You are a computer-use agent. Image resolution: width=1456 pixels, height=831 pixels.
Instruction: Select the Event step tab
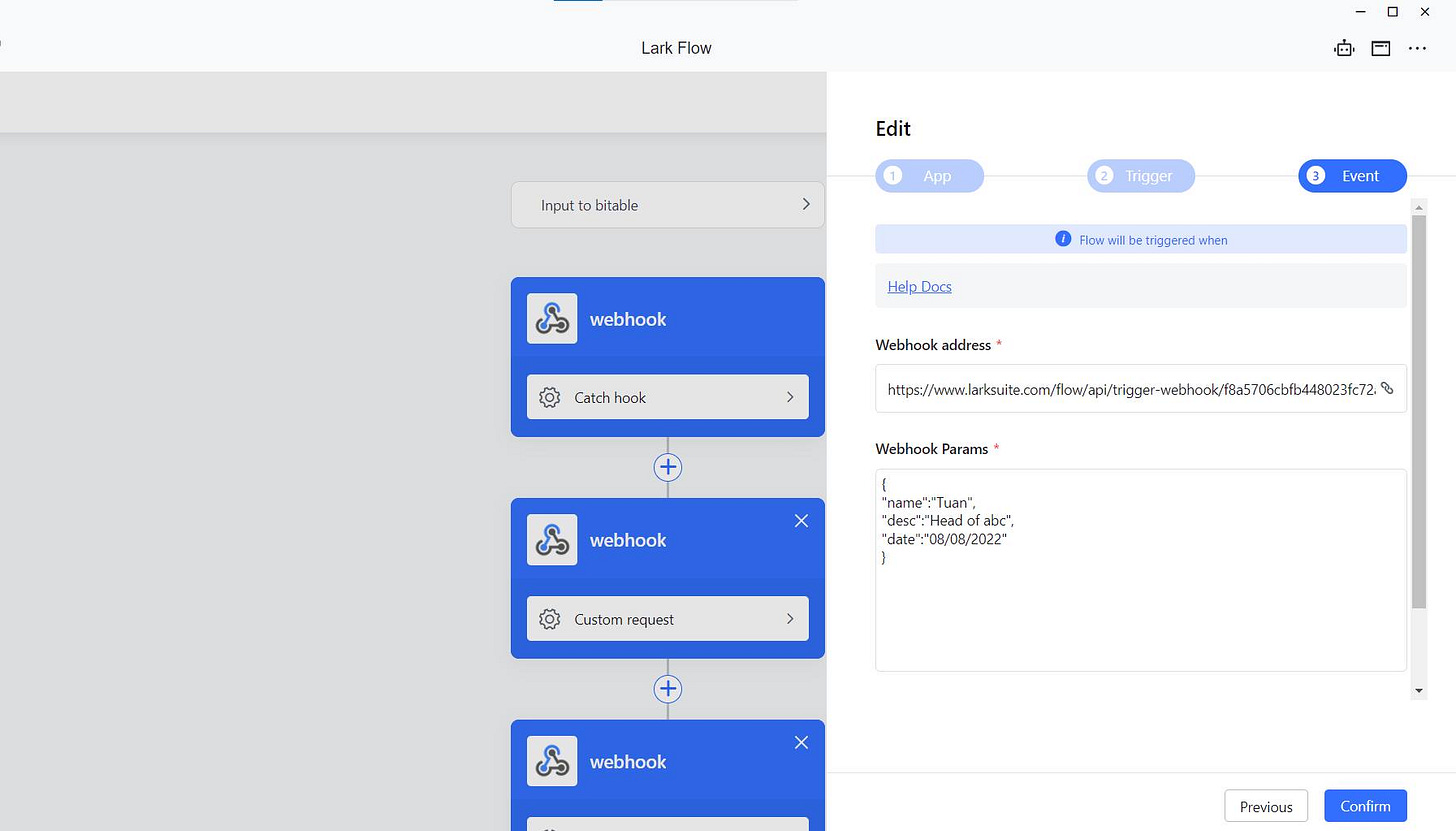[x=1353, y=176]
